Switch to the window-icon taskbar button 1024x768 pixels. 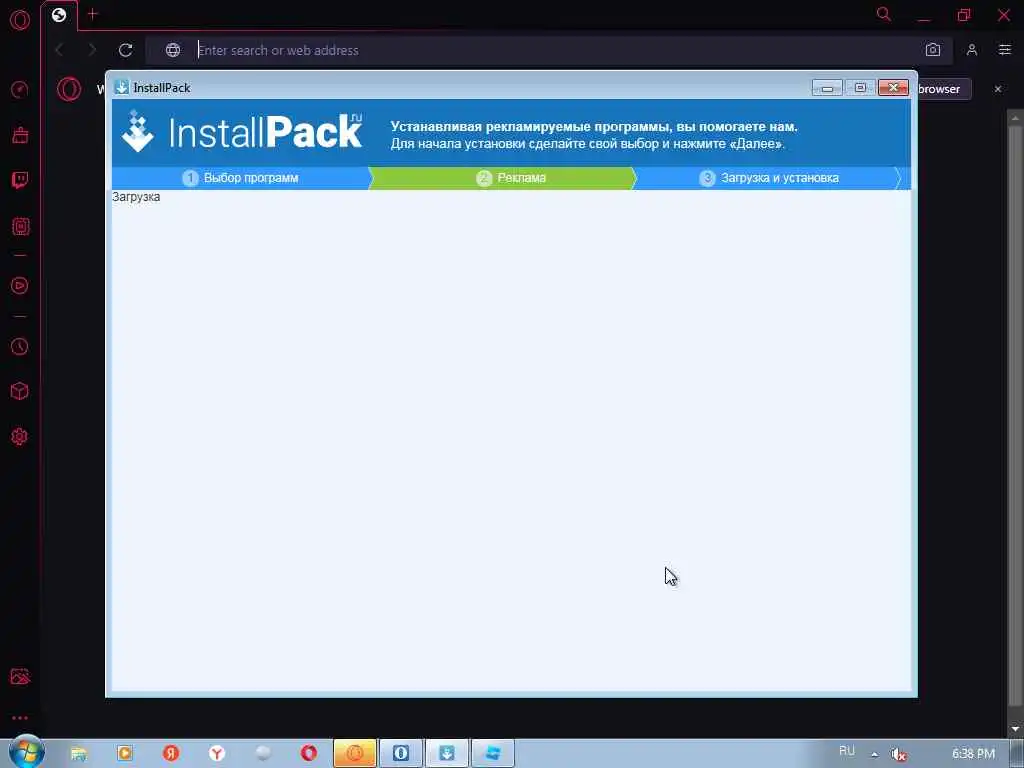(x=493, y=753)
